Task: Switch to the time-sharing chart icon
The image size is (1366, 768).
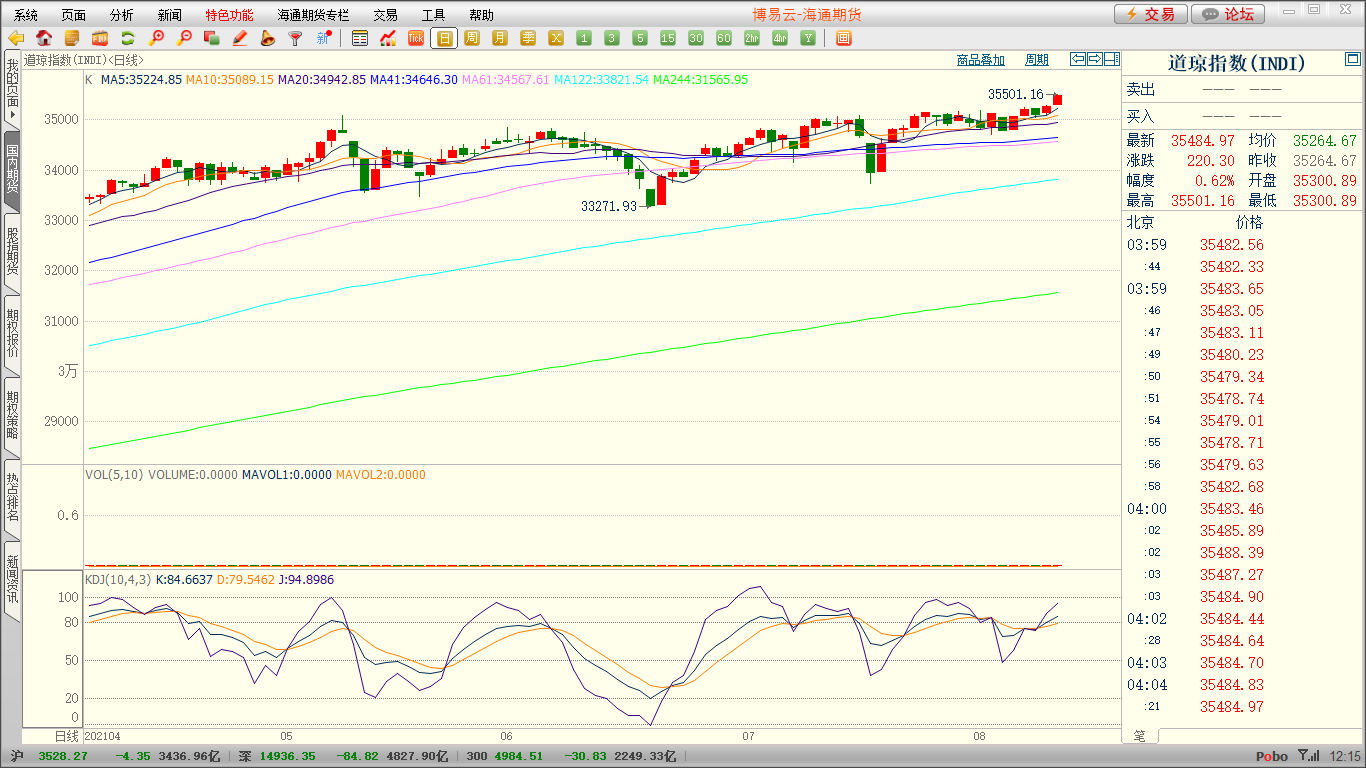Action: (388, 38)
